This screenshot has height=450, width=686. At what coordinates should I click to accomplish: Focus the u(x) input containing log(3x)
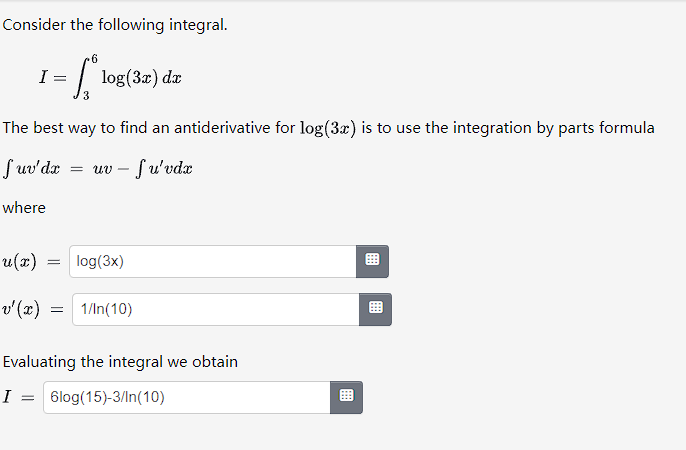pos(213,261)
